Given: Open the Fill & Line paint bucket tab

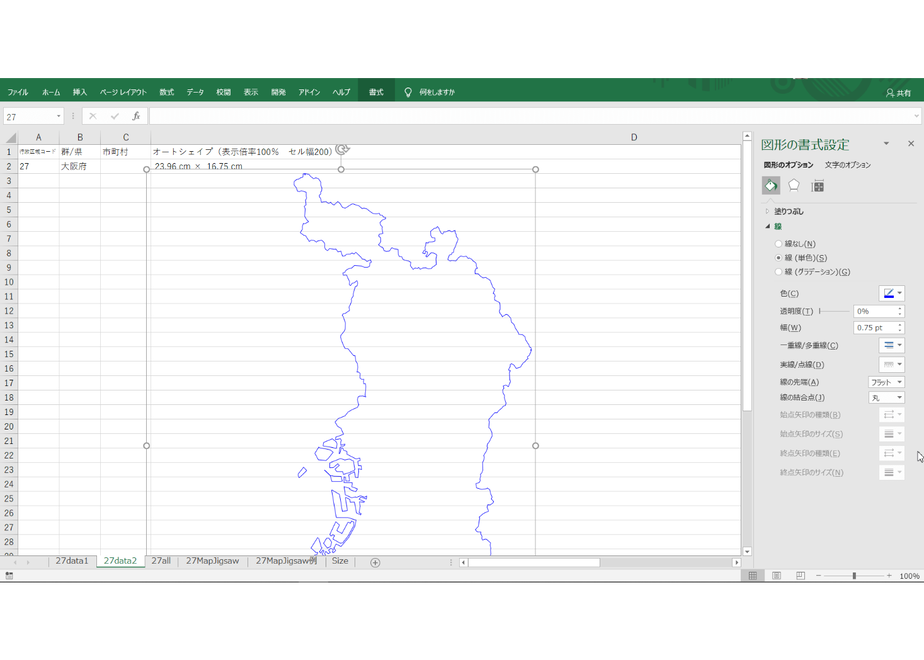Looking at the screenshot, I should tap(771, 186).
